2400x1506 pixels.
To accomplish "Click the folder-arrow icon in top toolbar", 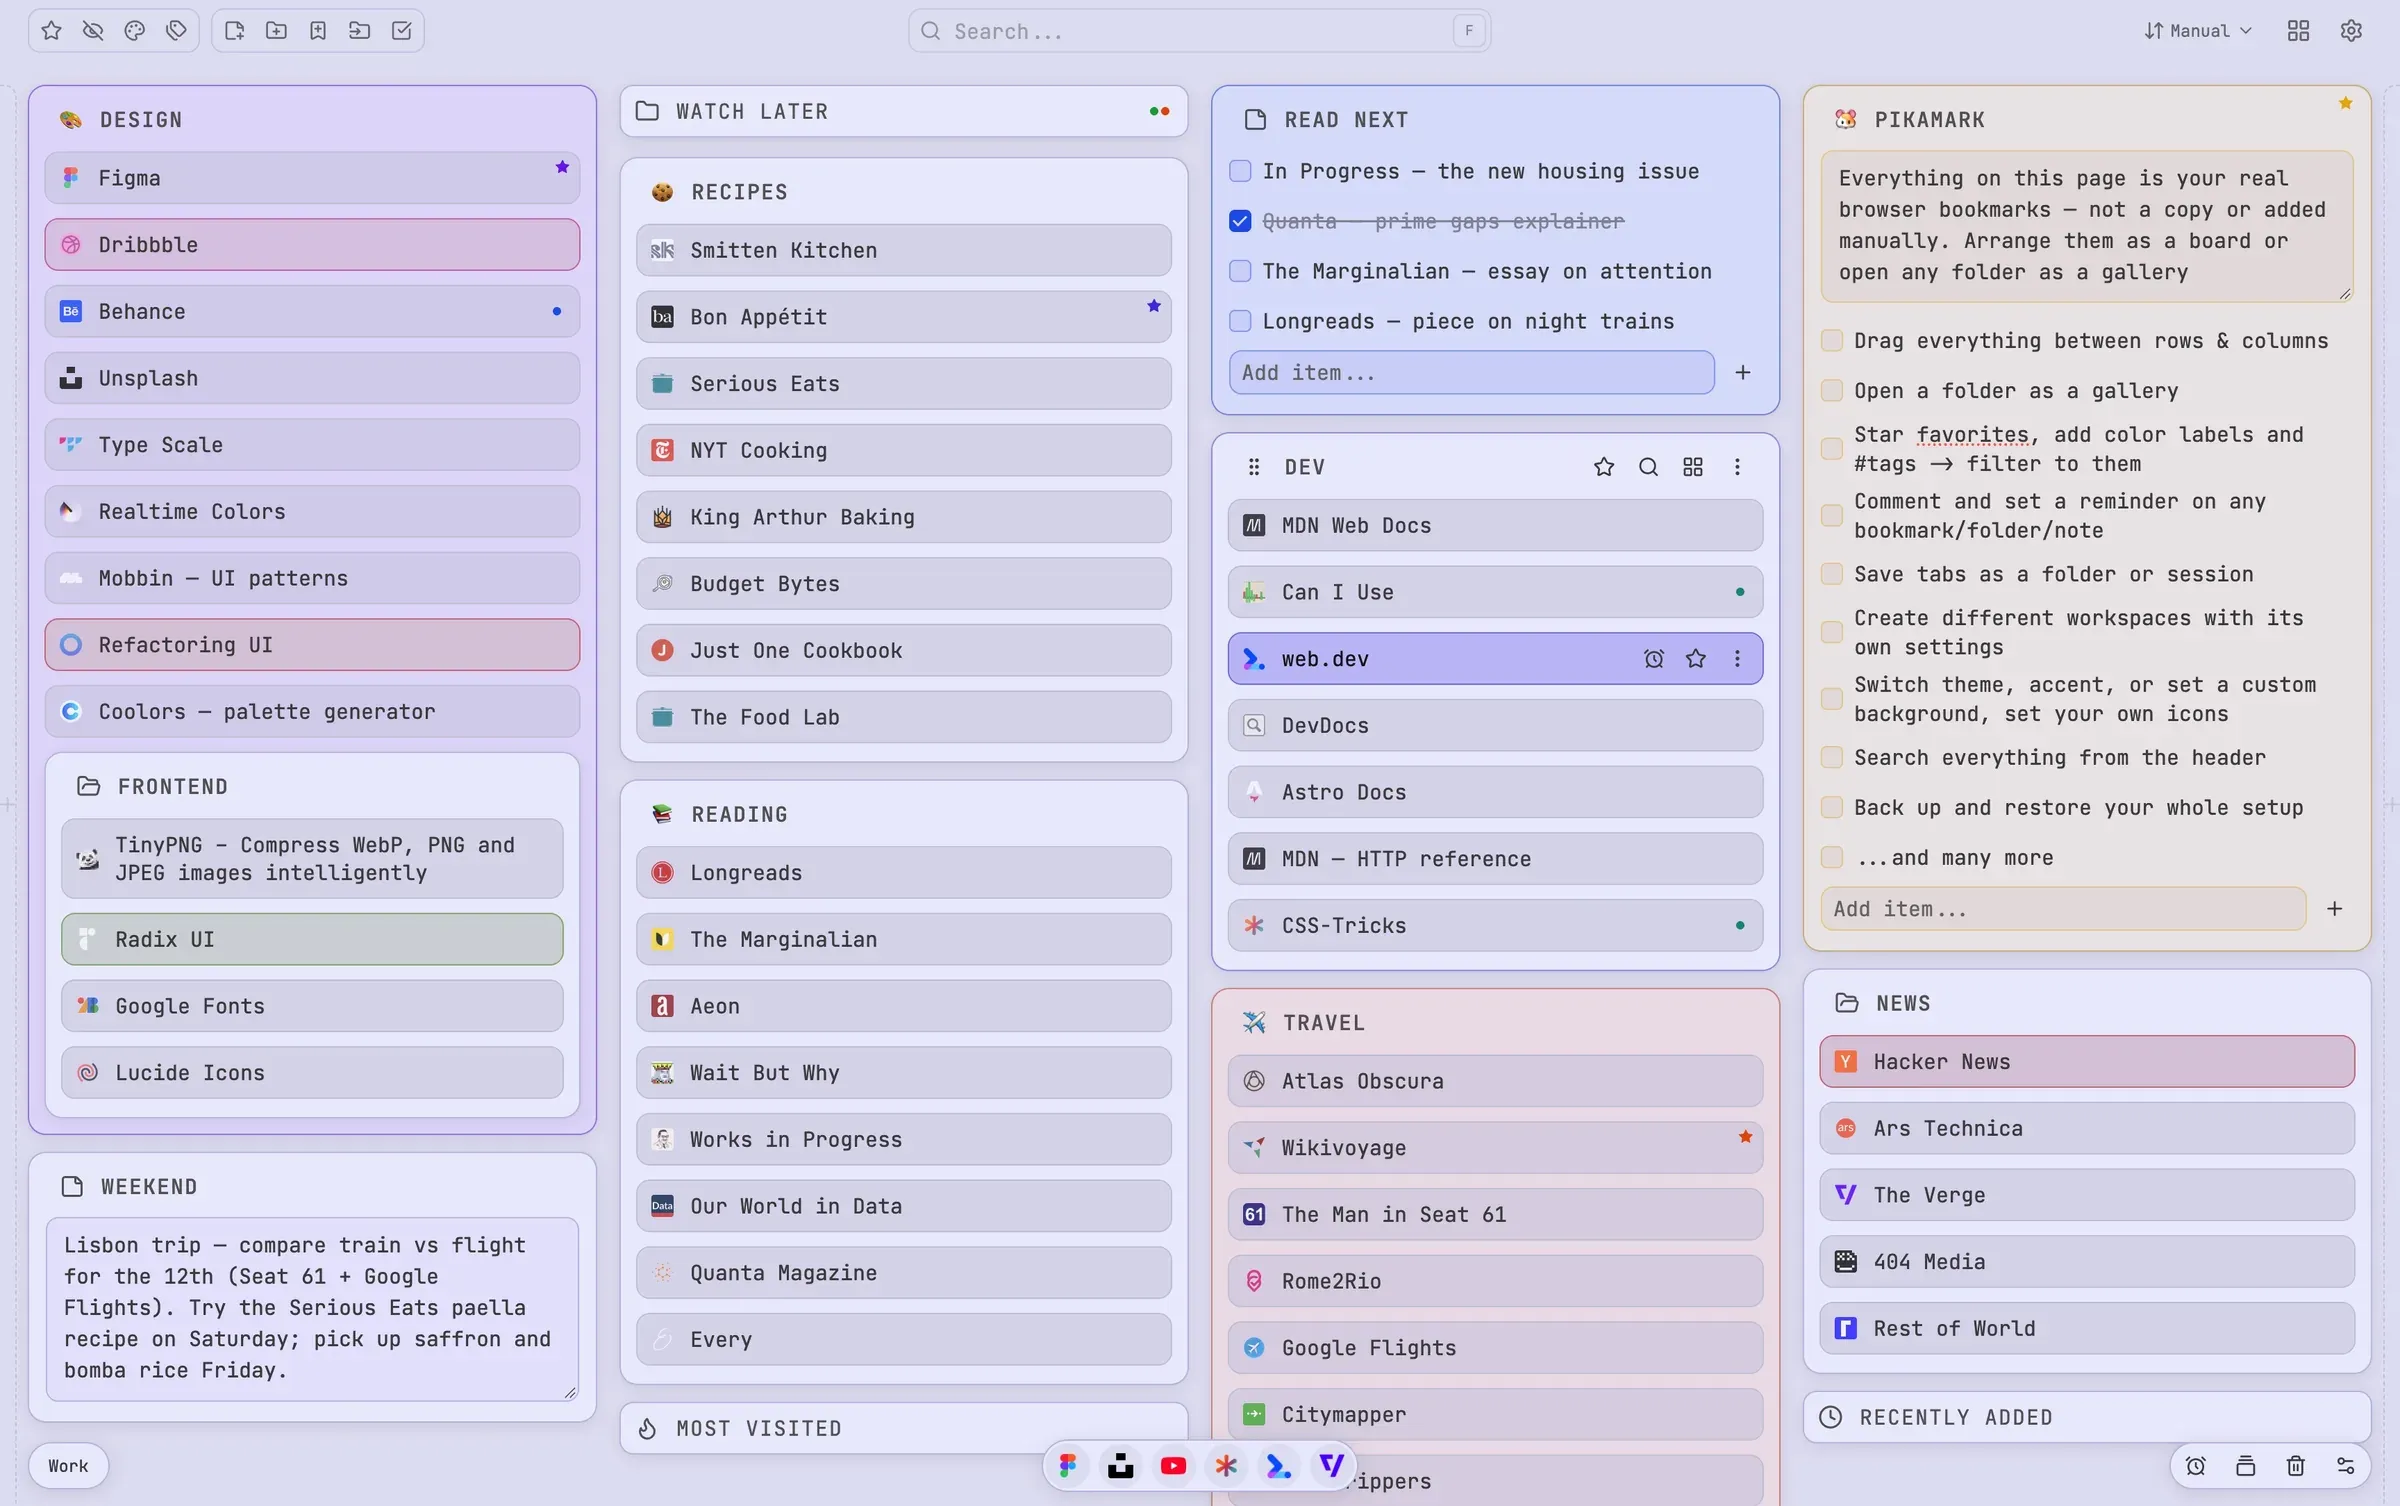I will (360, 31).
